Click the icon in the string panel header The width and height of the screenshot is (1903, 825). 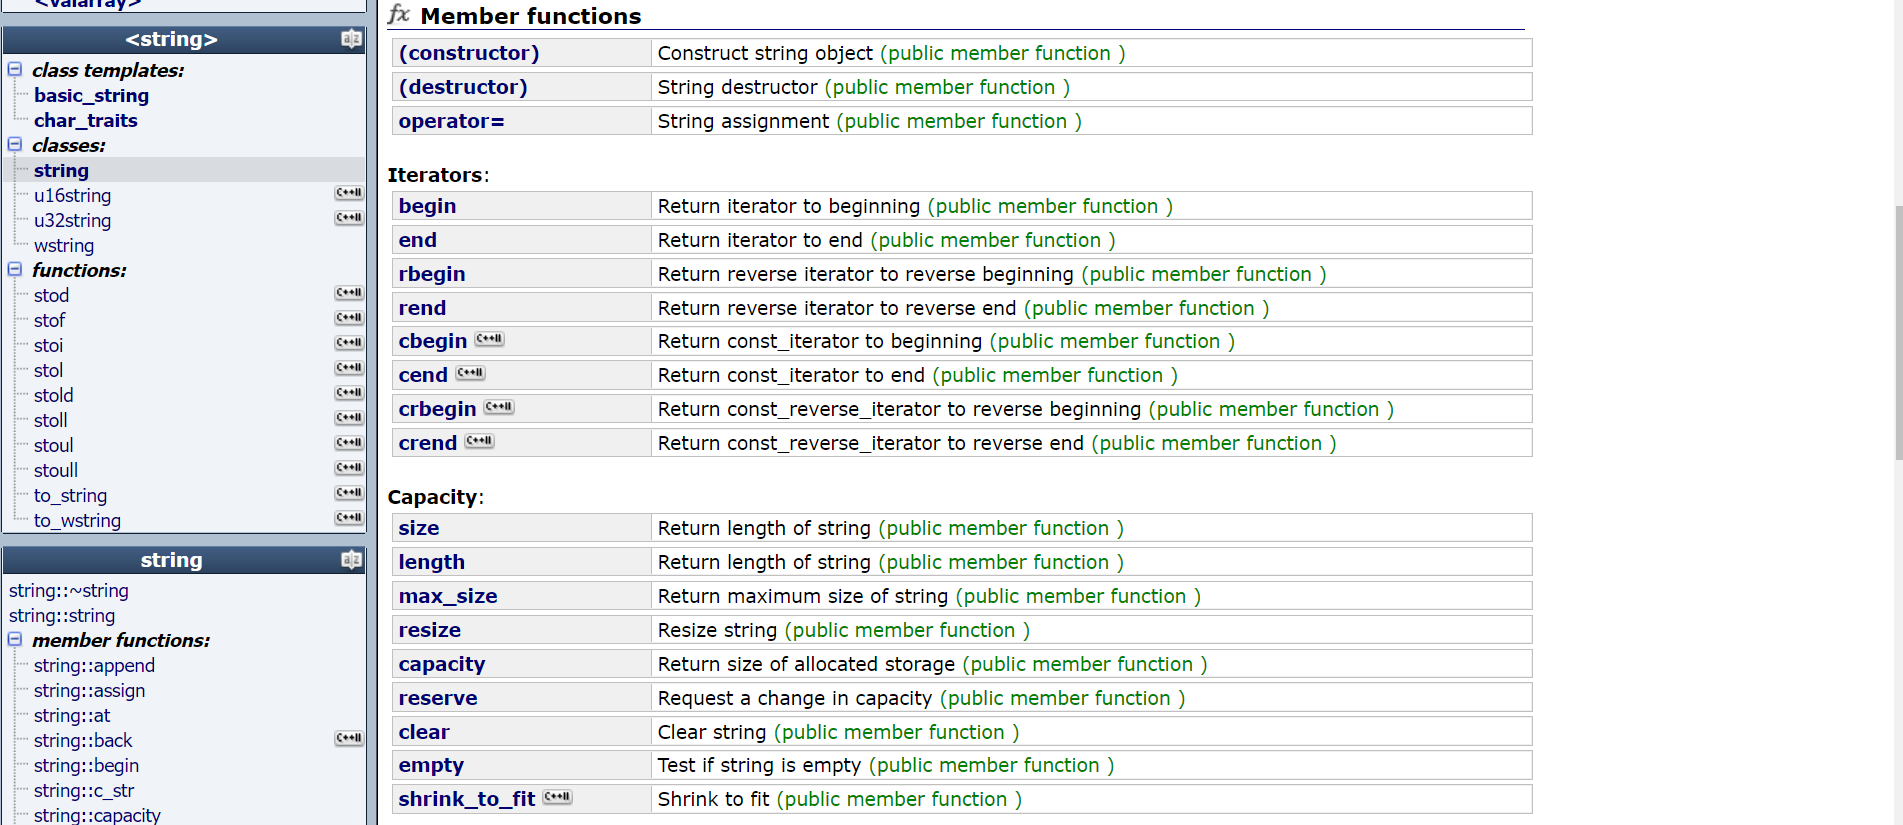click(351, 560)
